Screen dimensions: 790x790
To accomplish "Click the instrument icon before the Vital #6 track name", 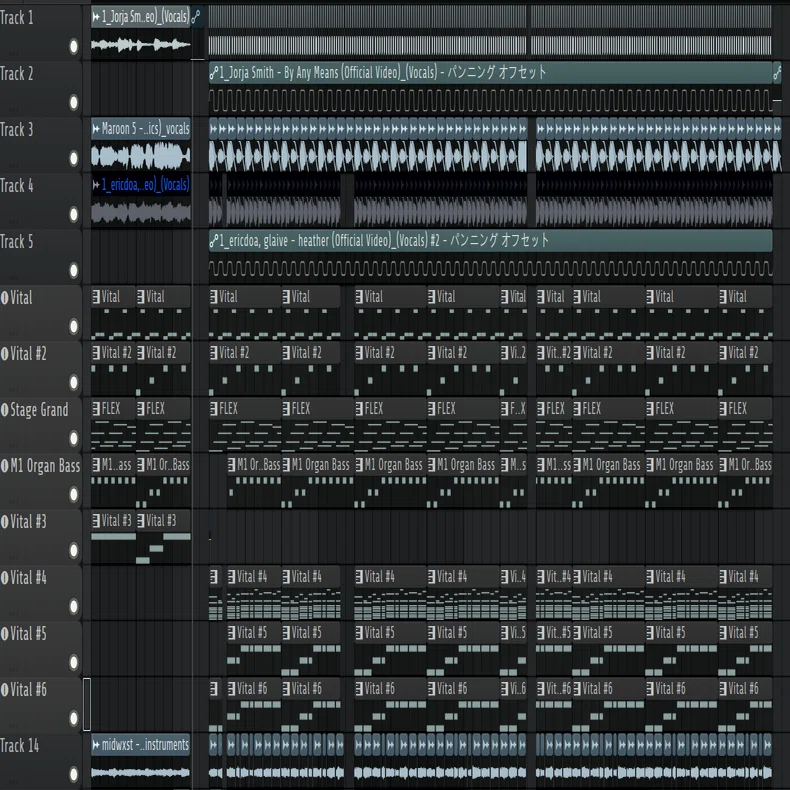I will click(5, 689).
